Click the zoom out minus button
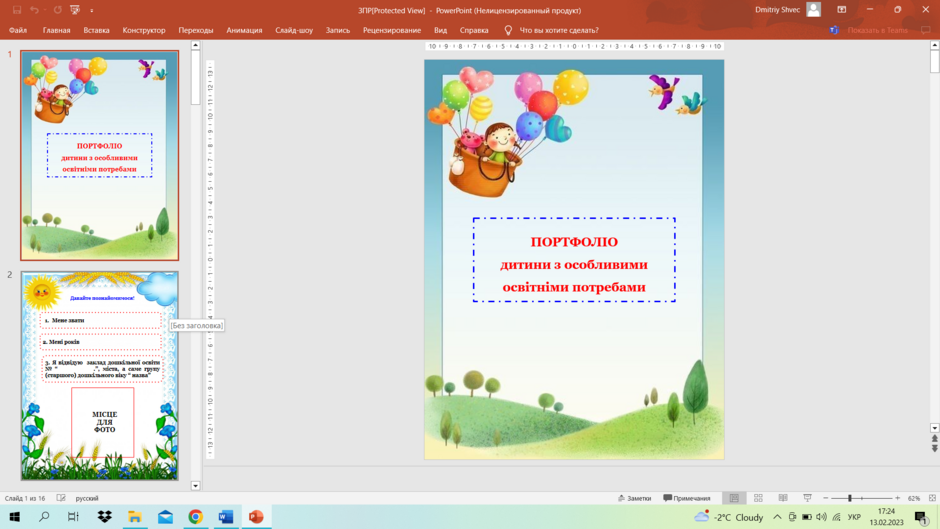Image resolution: width=940 pixels, height=529 pixels. (825, 498)
